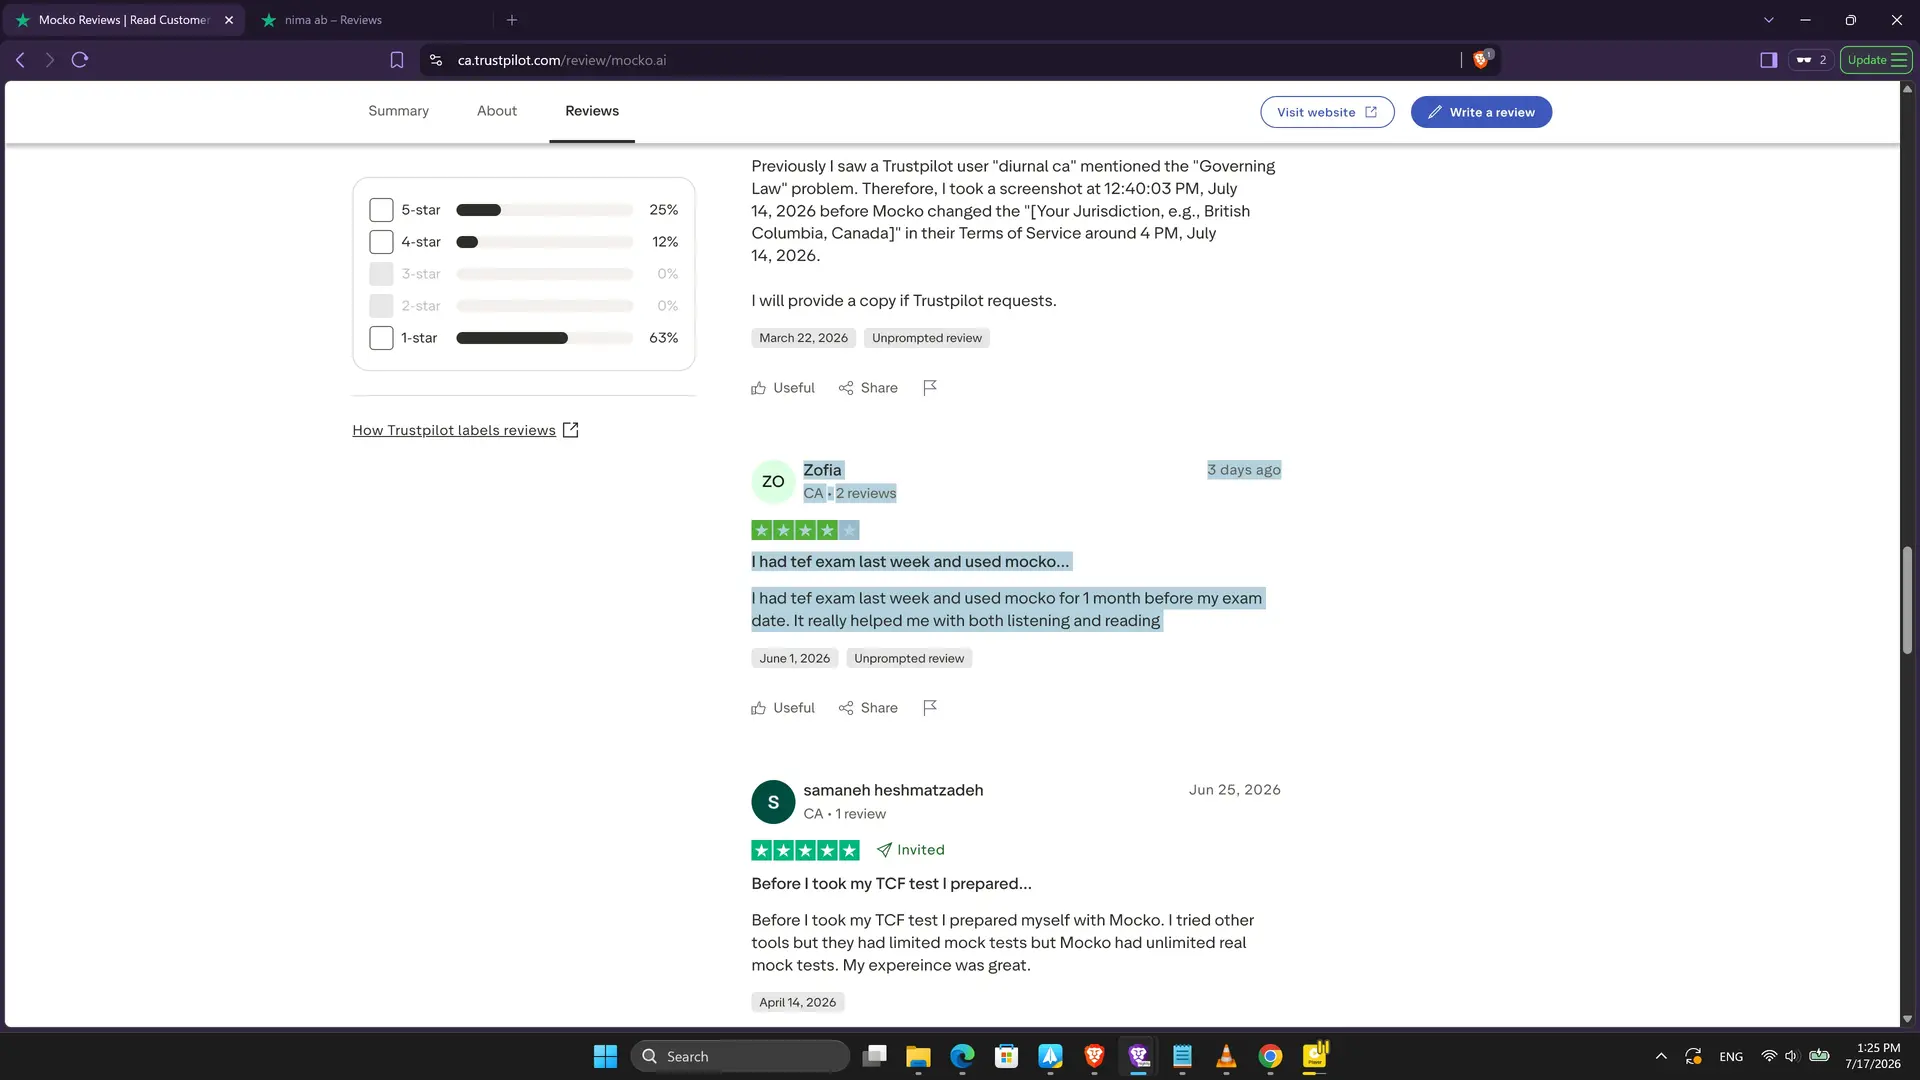
Task: Mark Zofia's review as Useful
Action: pyautogui.click(x=783, y=708)
